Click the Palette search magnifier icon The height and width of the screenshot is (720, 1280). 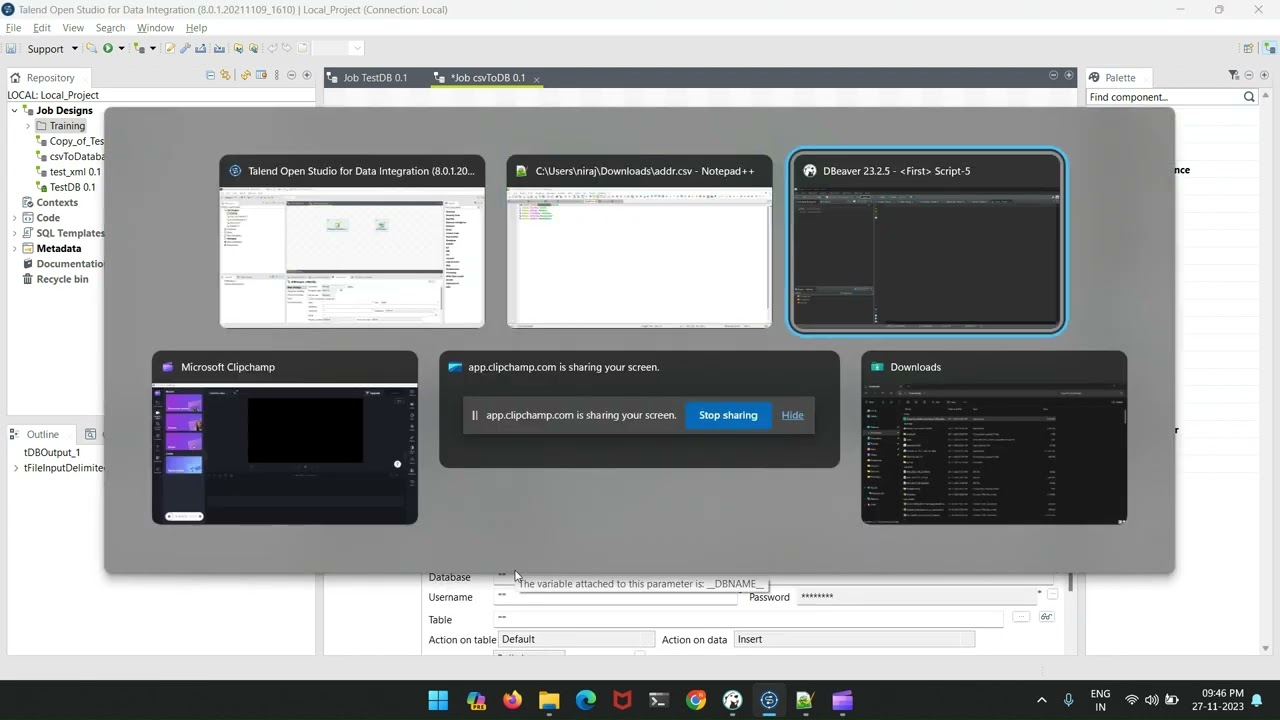(1249, 97)
